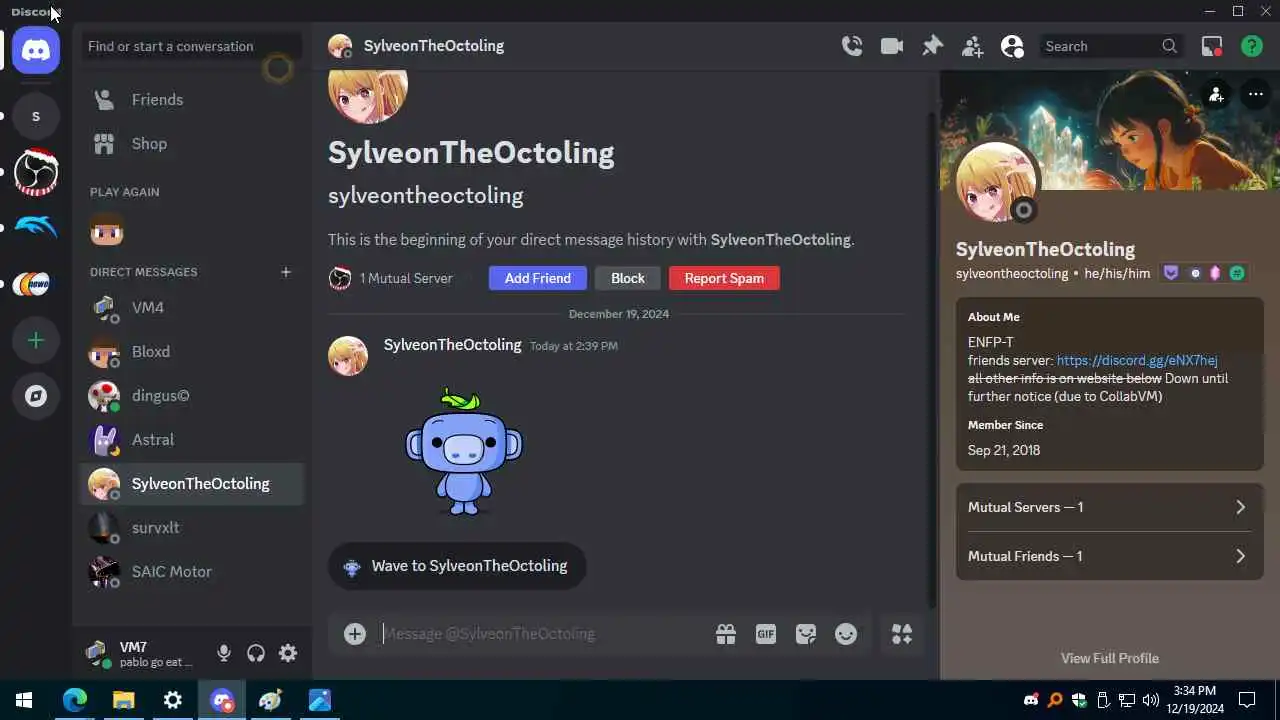Click the volume tray icon
This screenshot has width=1280, height=720.
coord(1151,700)
